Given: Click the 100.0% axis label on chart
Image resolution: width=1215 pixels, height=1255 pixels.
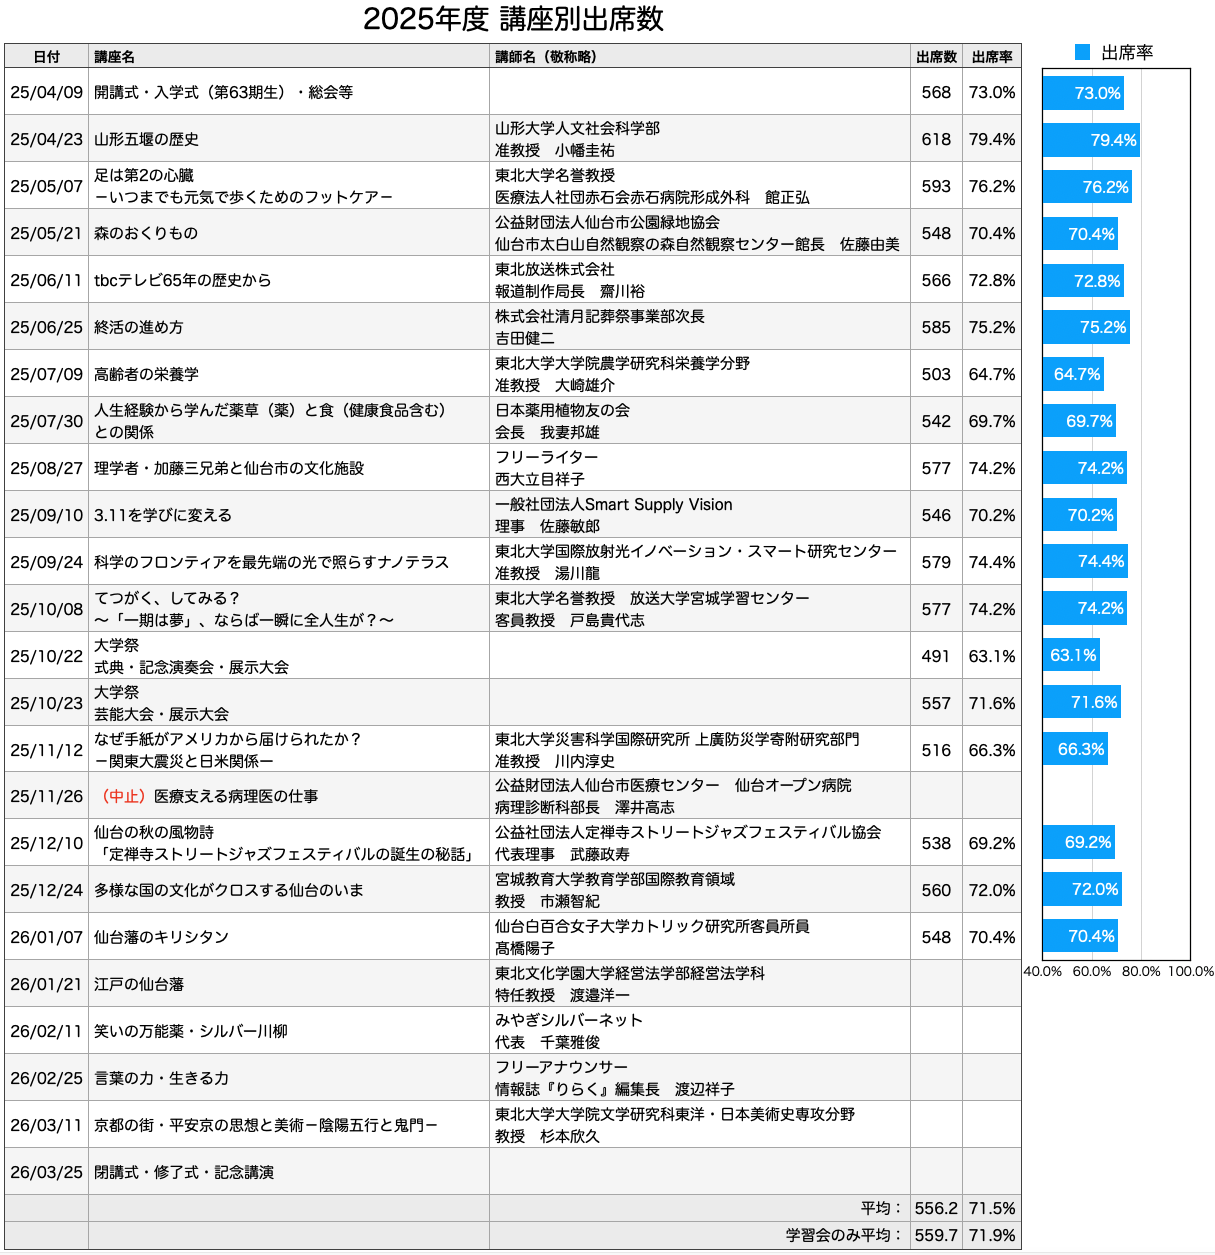Looking at the screenshot, I should [x=1190, y=971].
